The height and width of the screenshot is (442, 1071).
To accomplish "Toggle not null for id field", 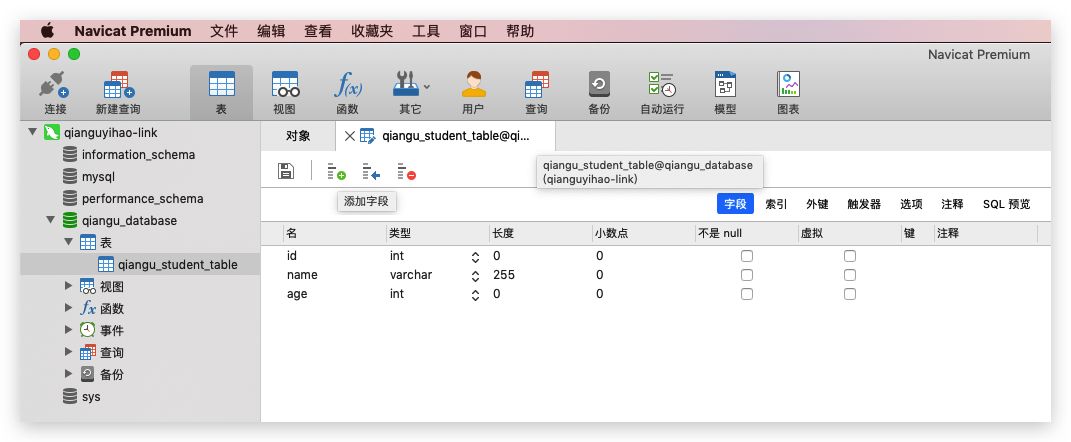I will [747, 256].
